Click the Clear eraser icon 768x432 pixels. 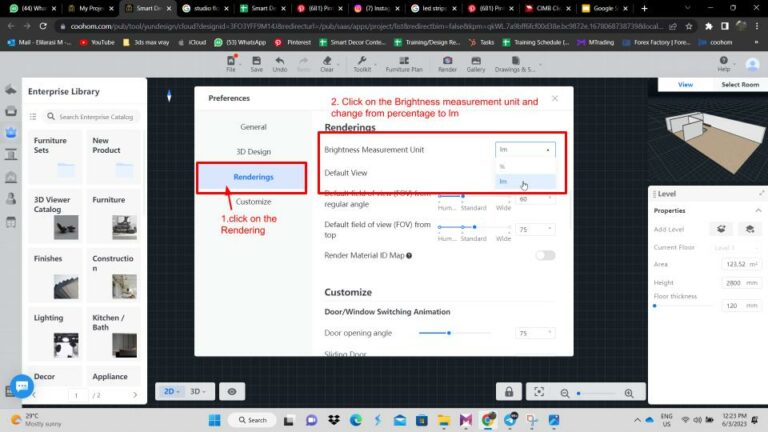point(327,64)
